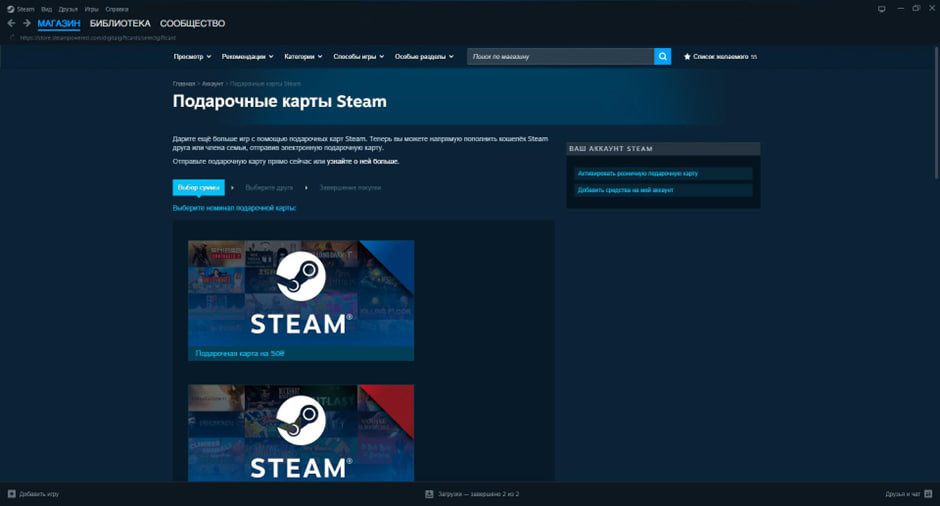Click Добавить средства на мой аккаунт

[x=663, y=190]
